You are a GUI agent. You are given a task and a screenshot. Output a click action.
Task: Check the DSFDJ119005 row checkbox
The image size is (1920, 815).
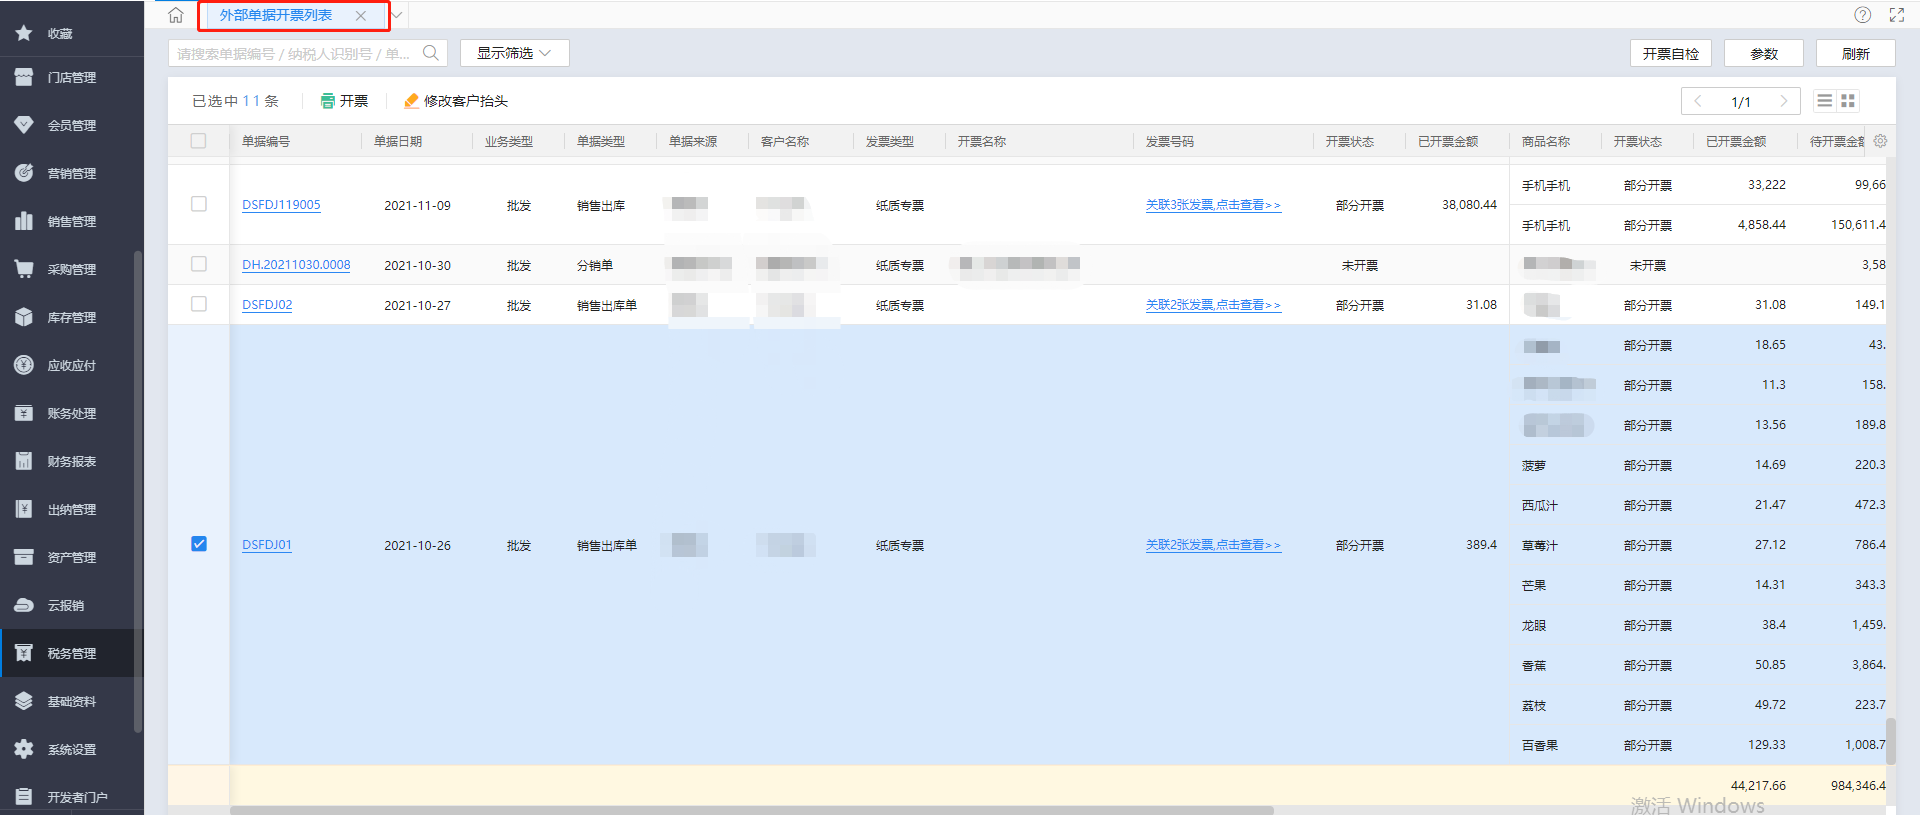click(x=199, y=204)
